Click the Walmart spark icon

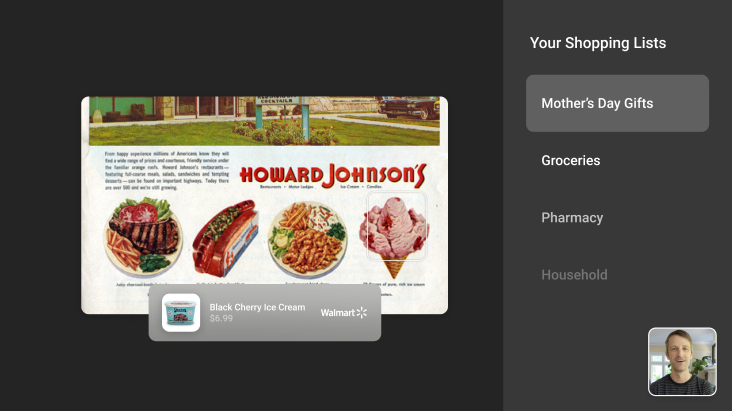tap(362, 312)
